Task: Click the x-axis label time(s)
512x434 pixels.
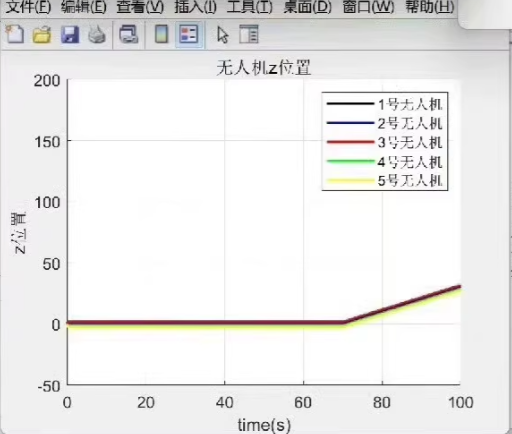Action: pyautogui.click(x=264, y=425)
